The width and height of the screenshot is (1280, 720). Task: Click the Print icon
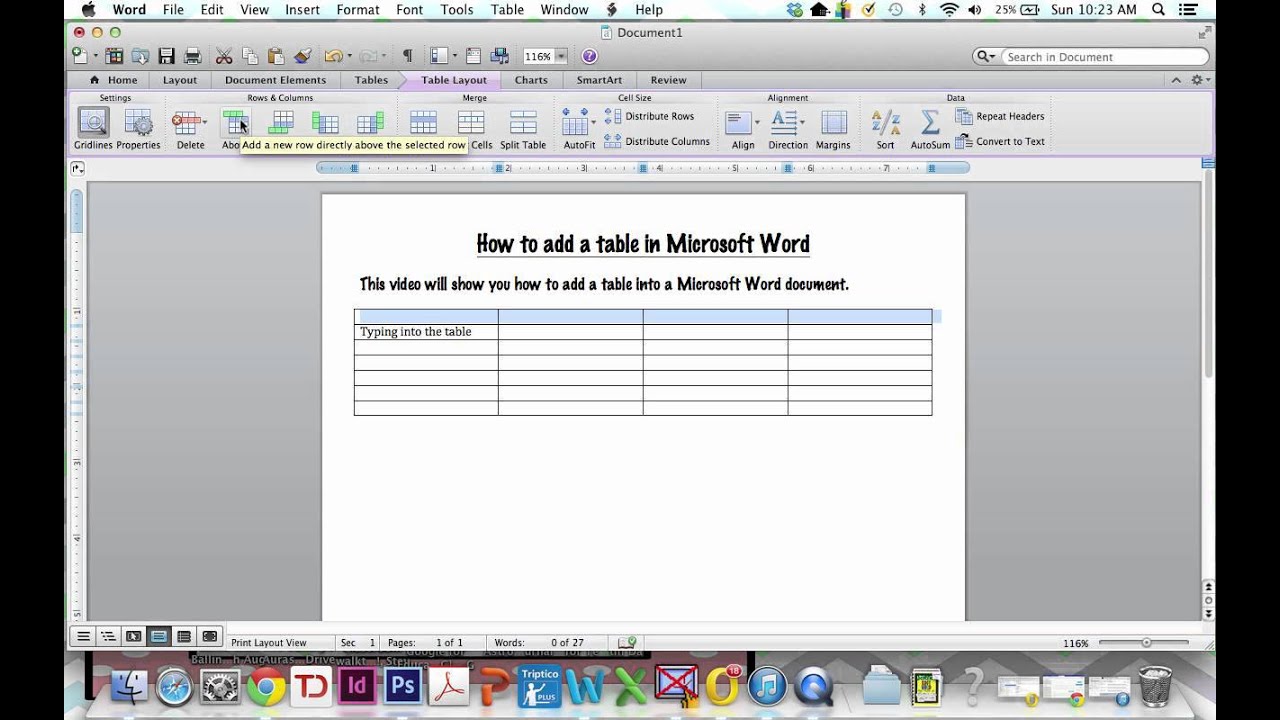pos(193,56)
